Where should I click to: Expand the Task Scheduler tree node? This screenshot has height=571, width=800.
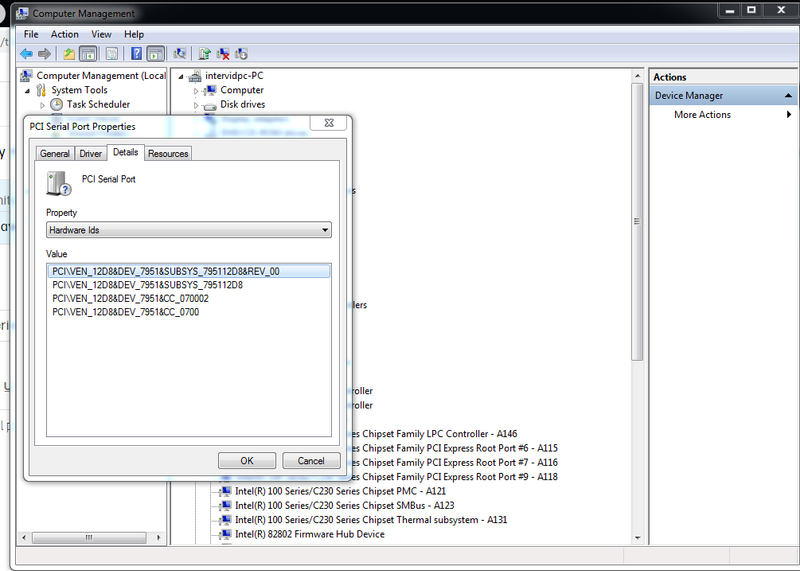[43, 105]
